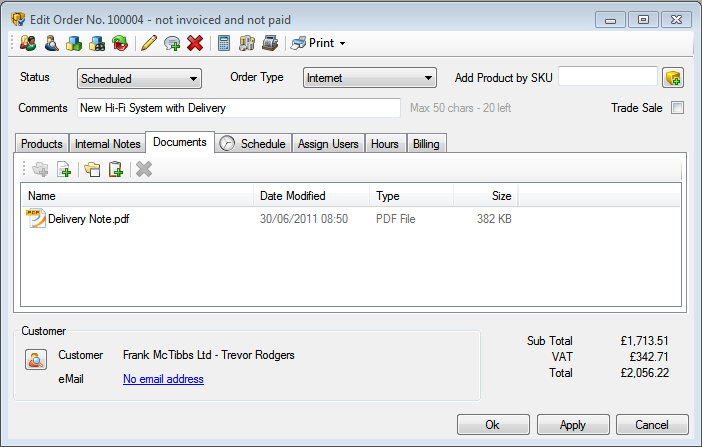Open the Order Type dropdown showing Internet
Screen dimensions: 702x447
[x=370, y=78]
